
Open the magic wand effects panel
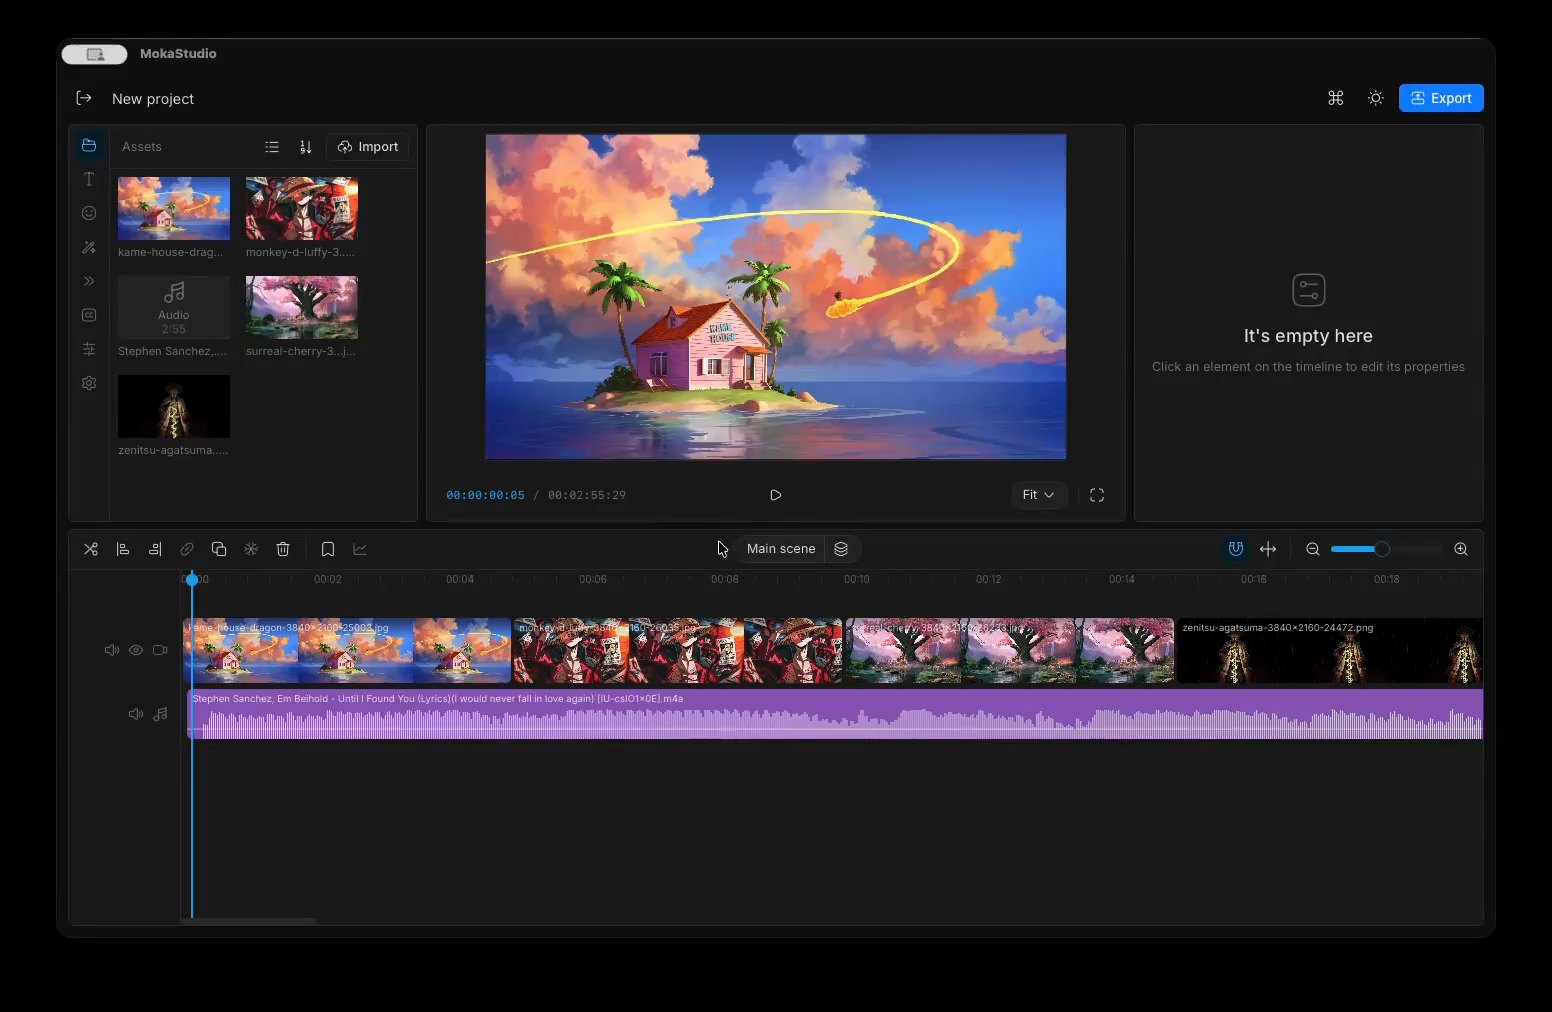(x=89, y=247)
